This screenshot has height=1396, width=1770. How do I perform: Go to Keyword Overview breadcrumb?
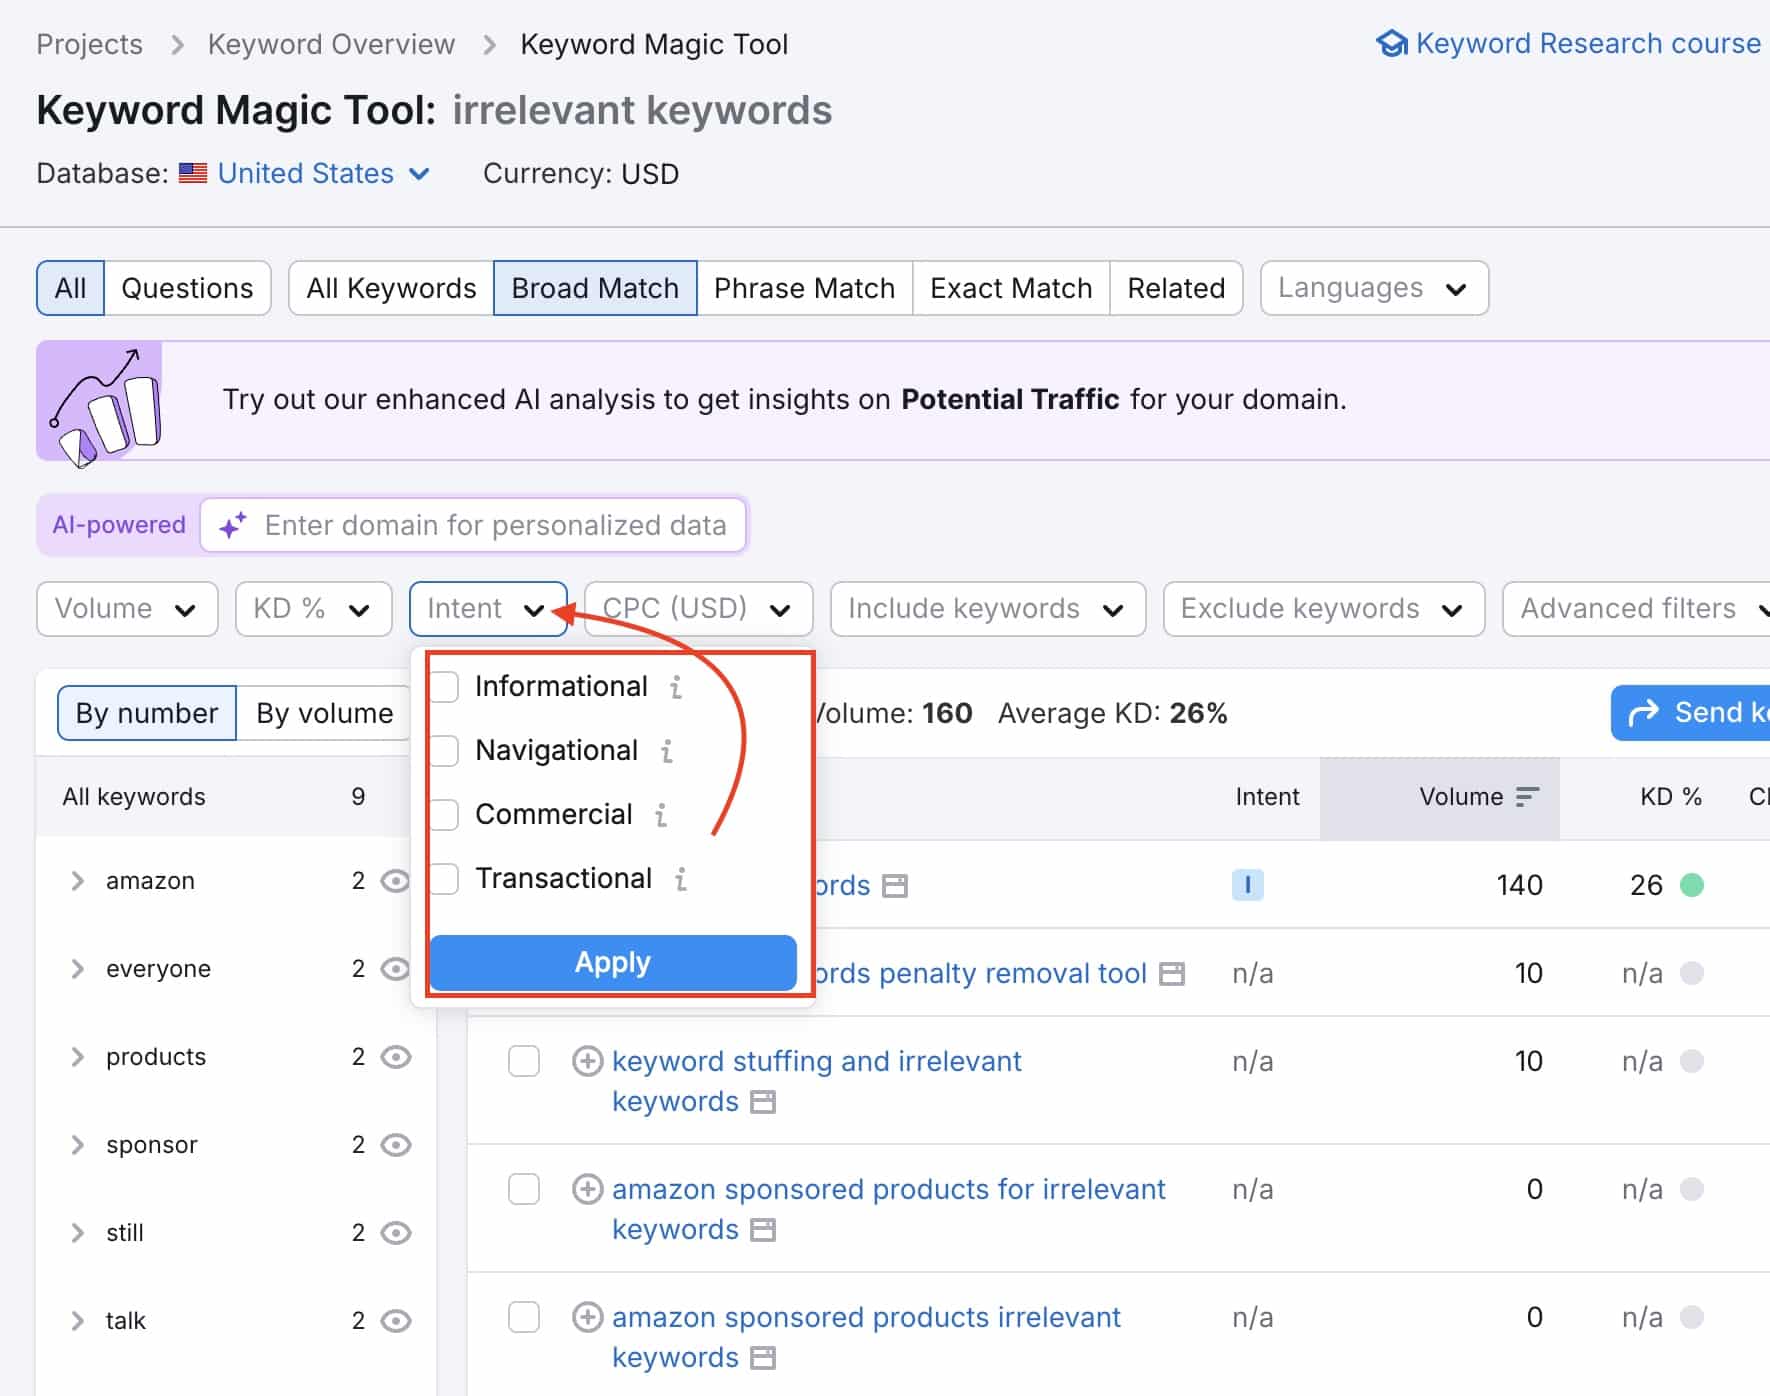[x=331, y=45]
